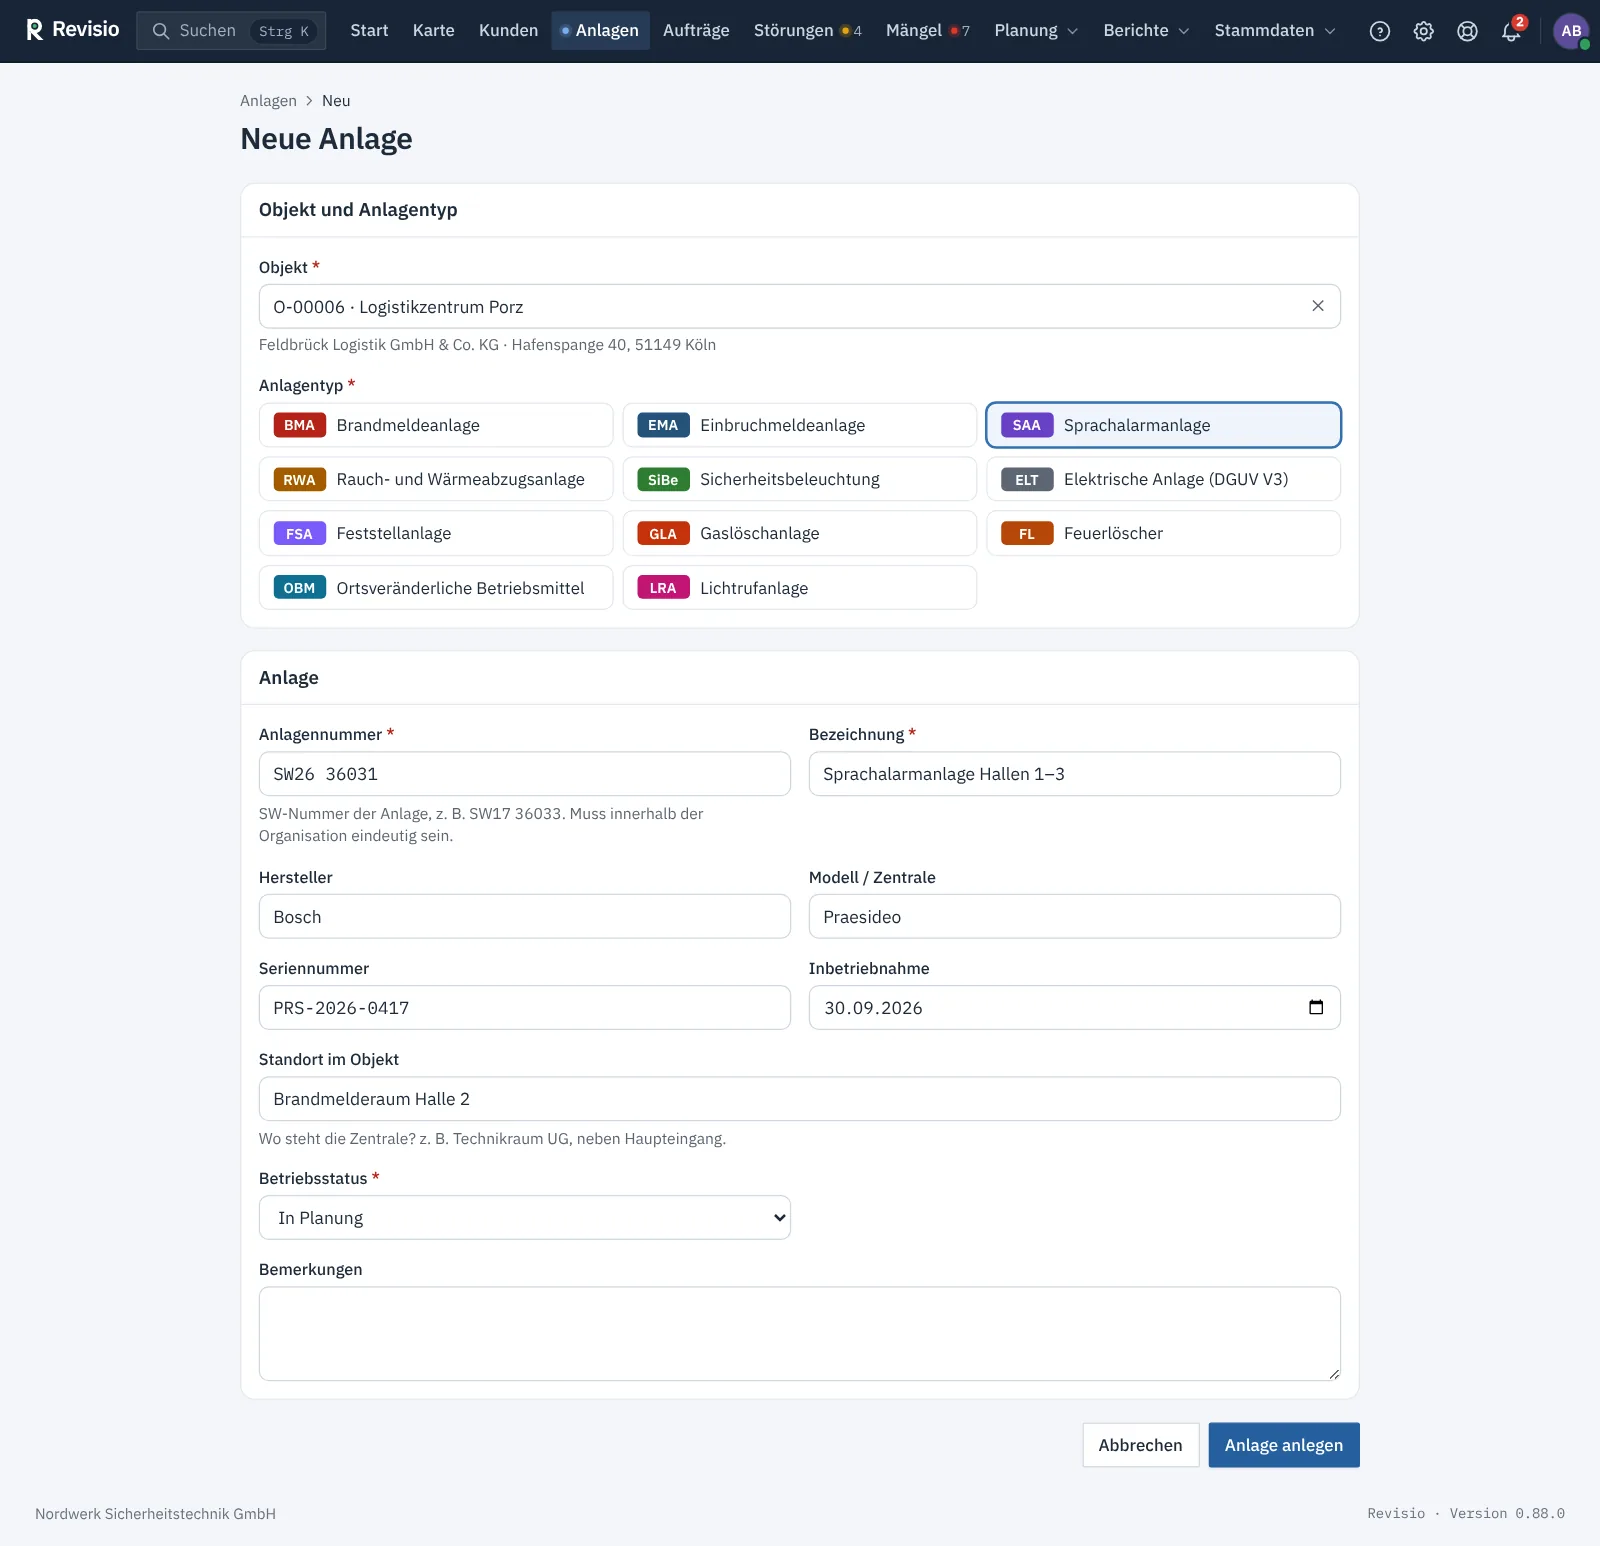Click Abbrechen button
Viewport: 1600px width, 1546px height.
1140,1445
